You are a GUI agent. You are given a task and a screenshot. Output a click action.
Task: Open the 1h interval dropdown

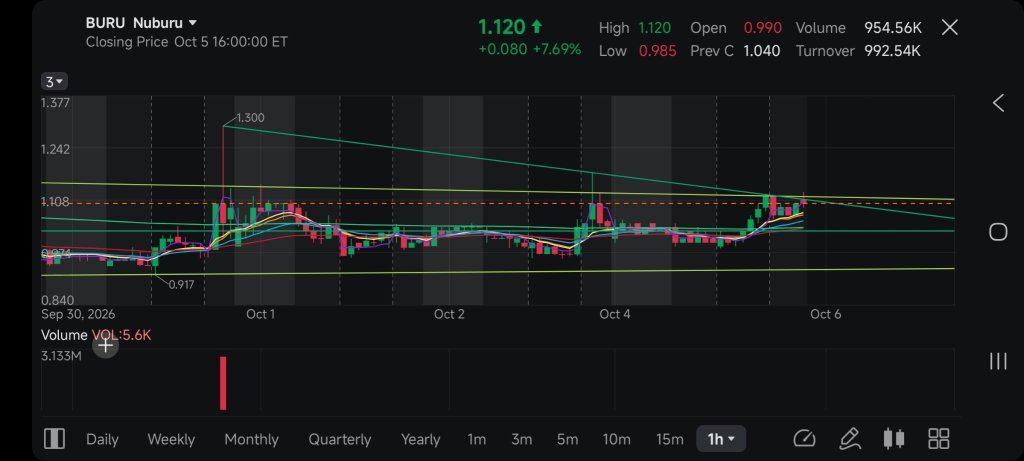[721, 439]
